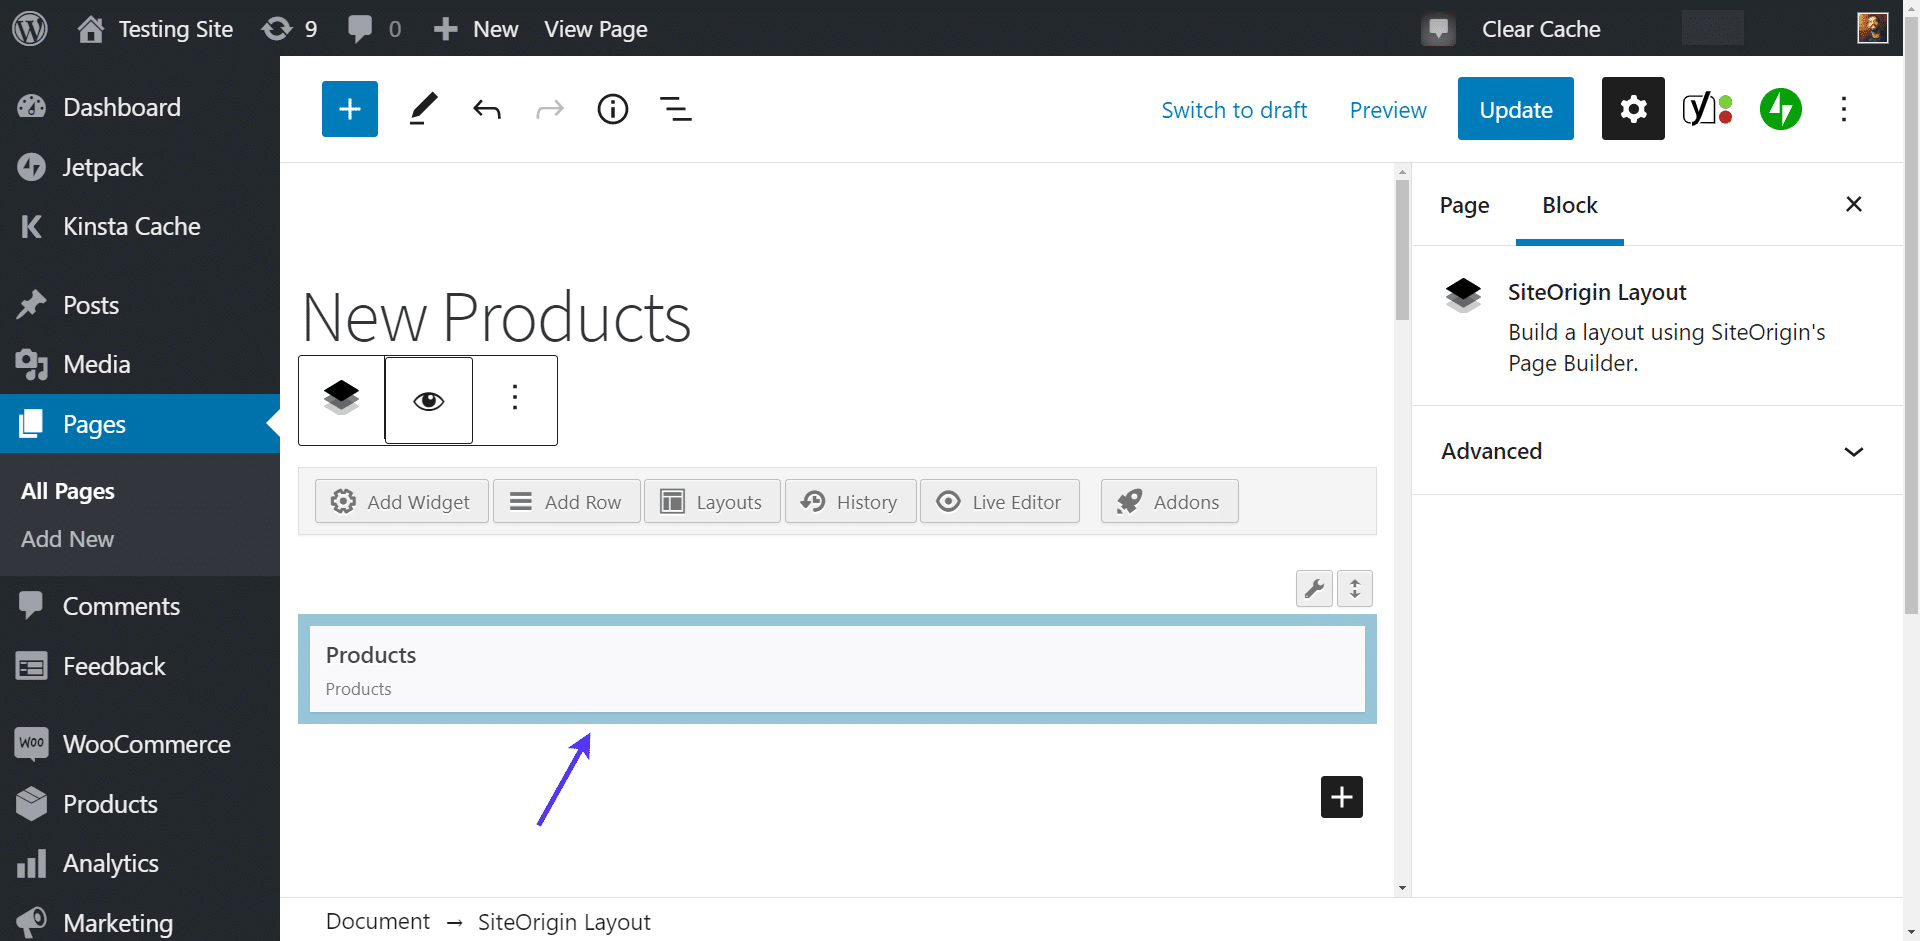The image size is (1920, 941).
Task: Select the pencil Tools icon
Action: pos(423,109)
